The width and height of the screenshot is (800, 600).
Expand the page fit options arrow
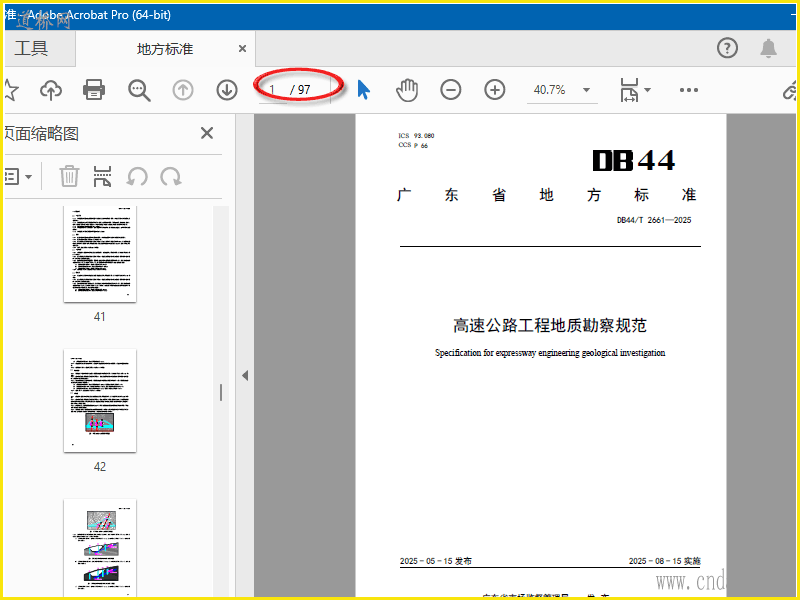point(647,90)
